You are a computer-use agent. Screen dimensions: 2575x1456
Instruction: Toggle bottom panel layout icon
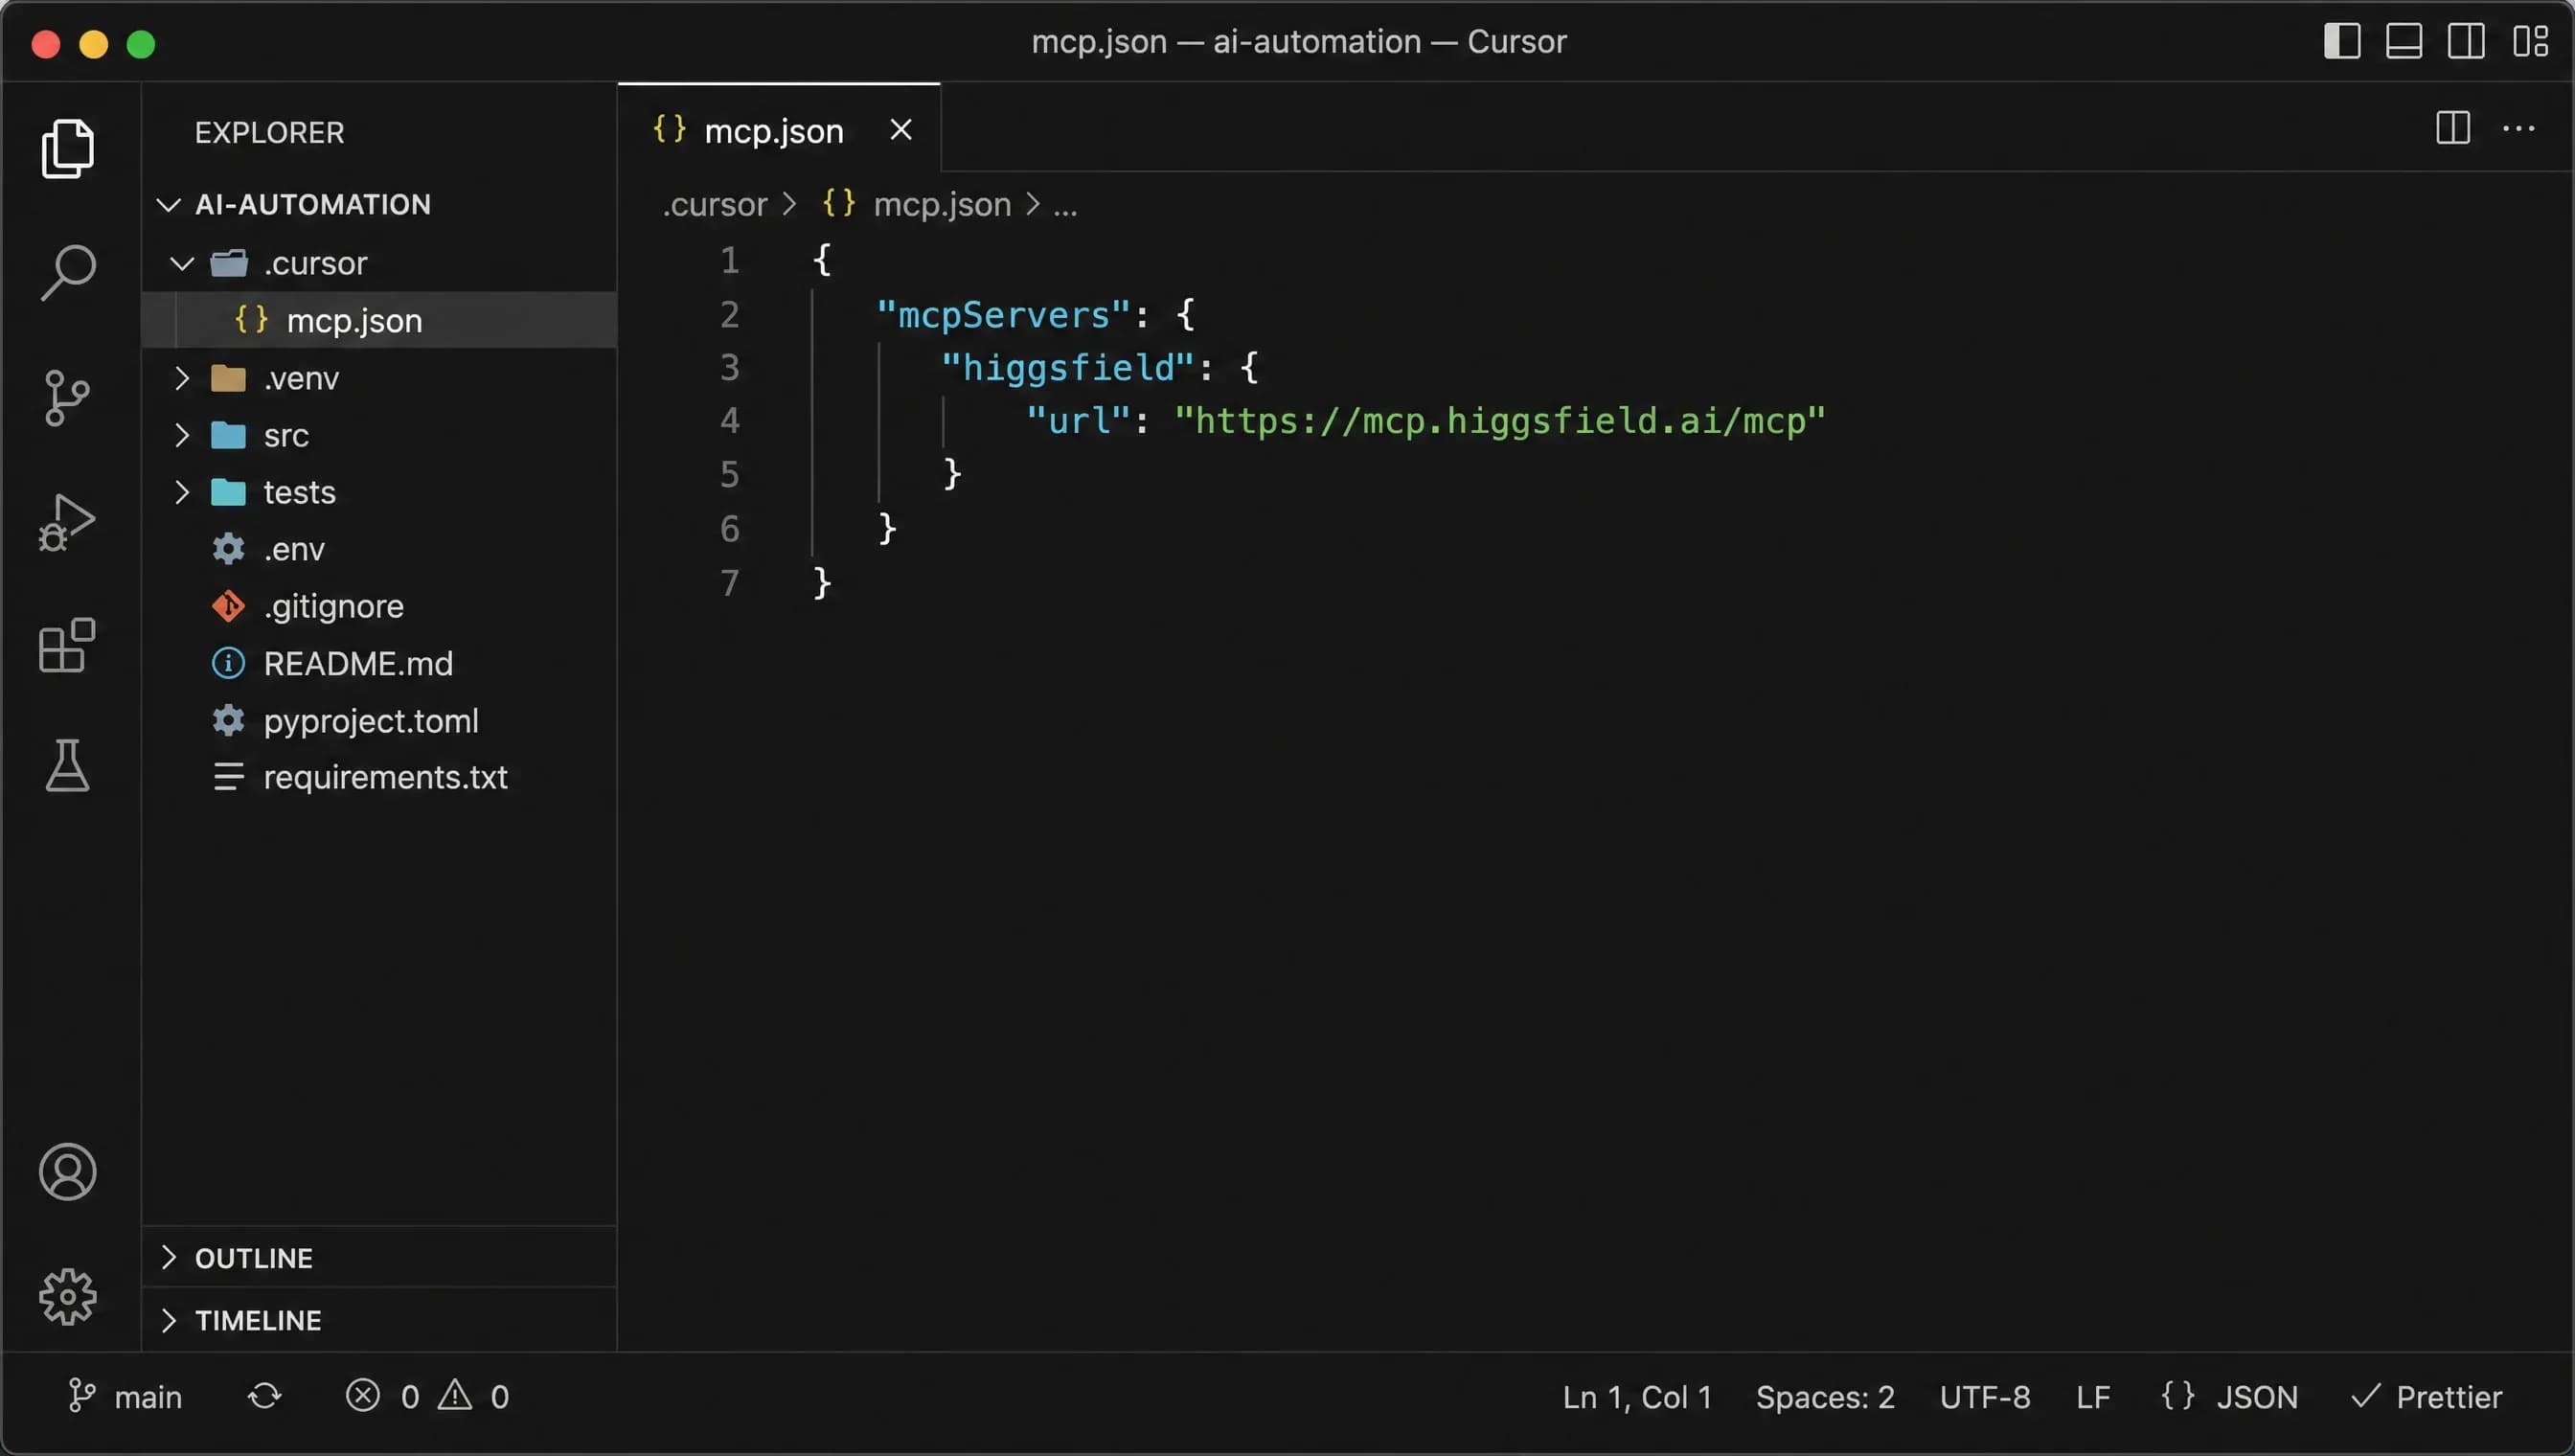[x=2404, y=42]
